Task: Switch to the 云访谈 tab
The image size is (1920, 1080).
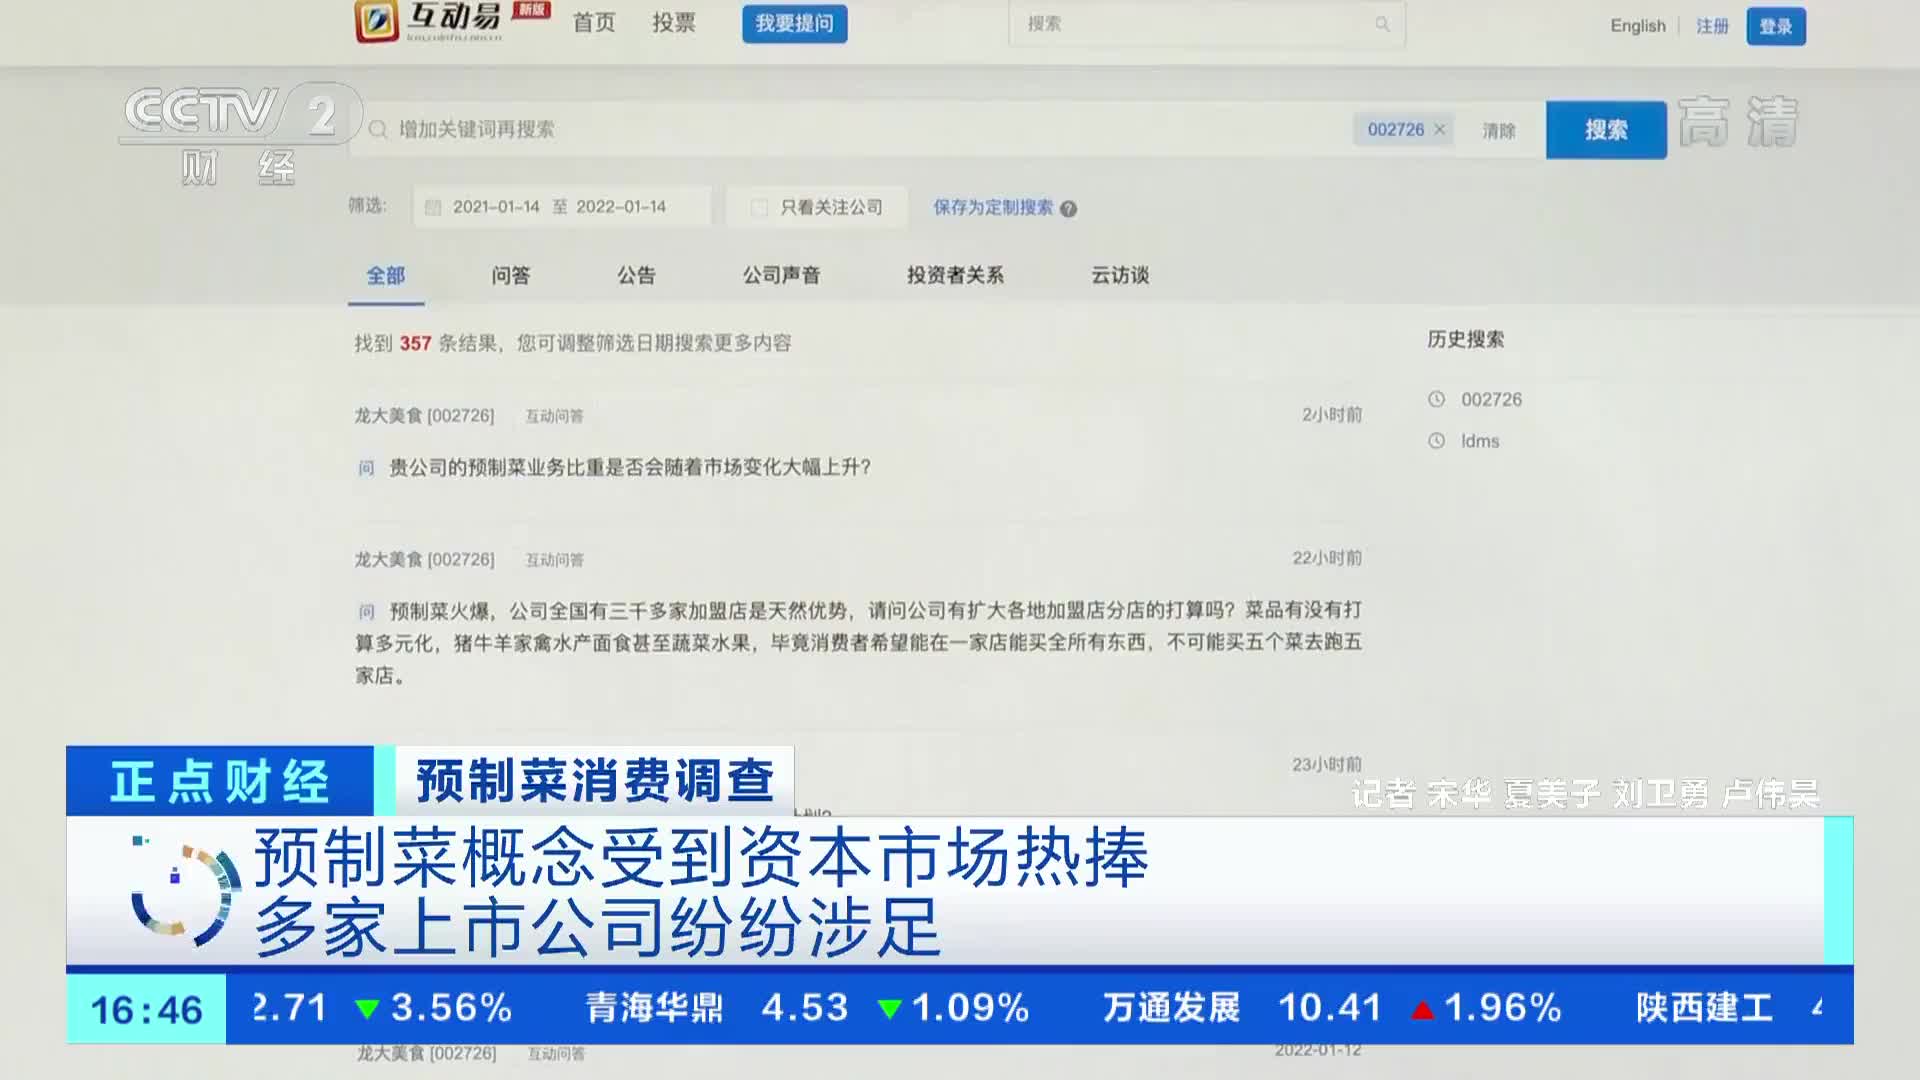Action: (1120, 275)
